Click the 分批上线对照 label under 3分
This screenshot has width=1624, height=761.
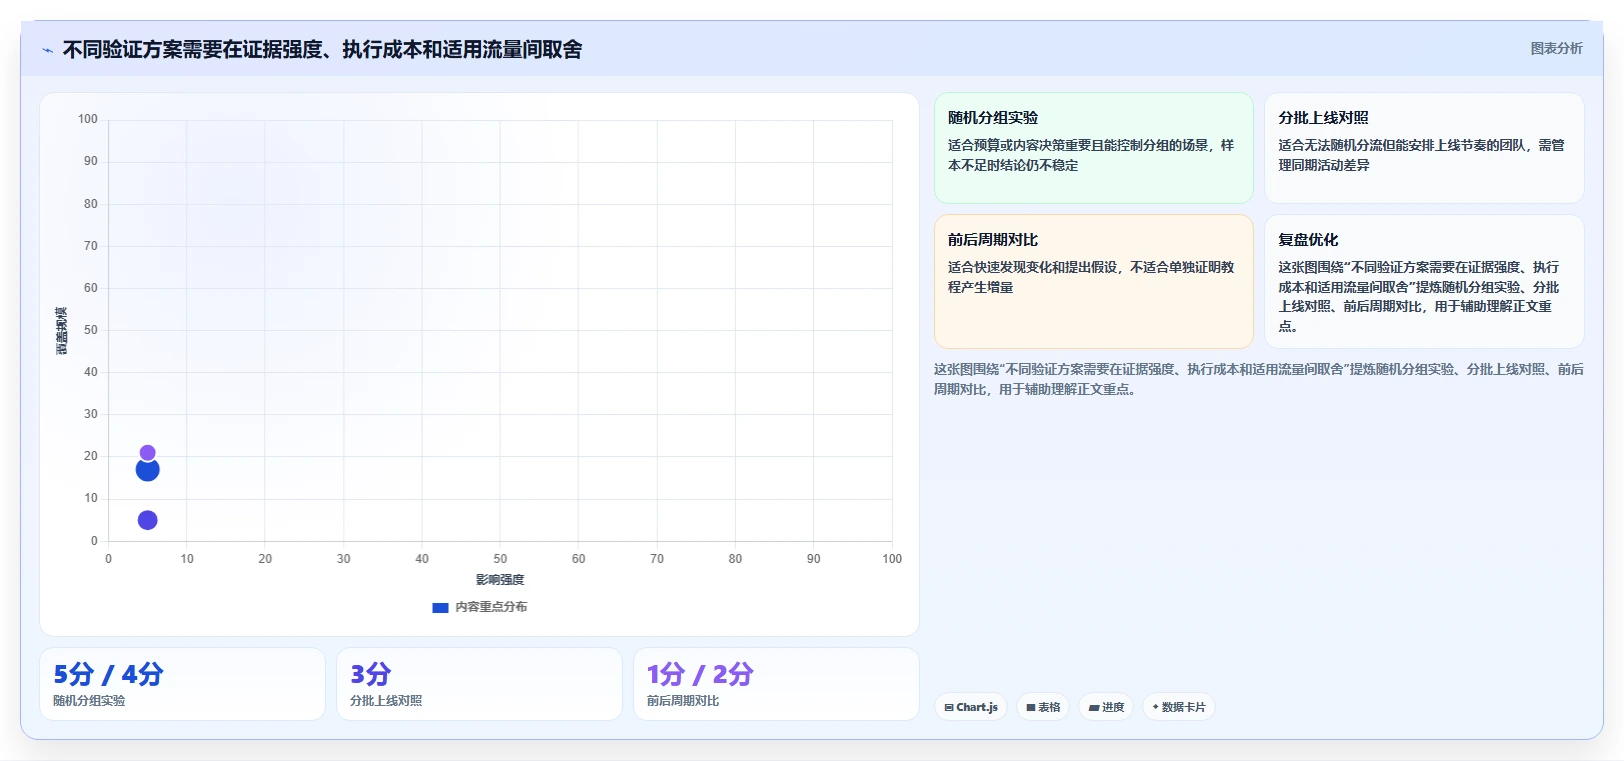click(386, 701)
